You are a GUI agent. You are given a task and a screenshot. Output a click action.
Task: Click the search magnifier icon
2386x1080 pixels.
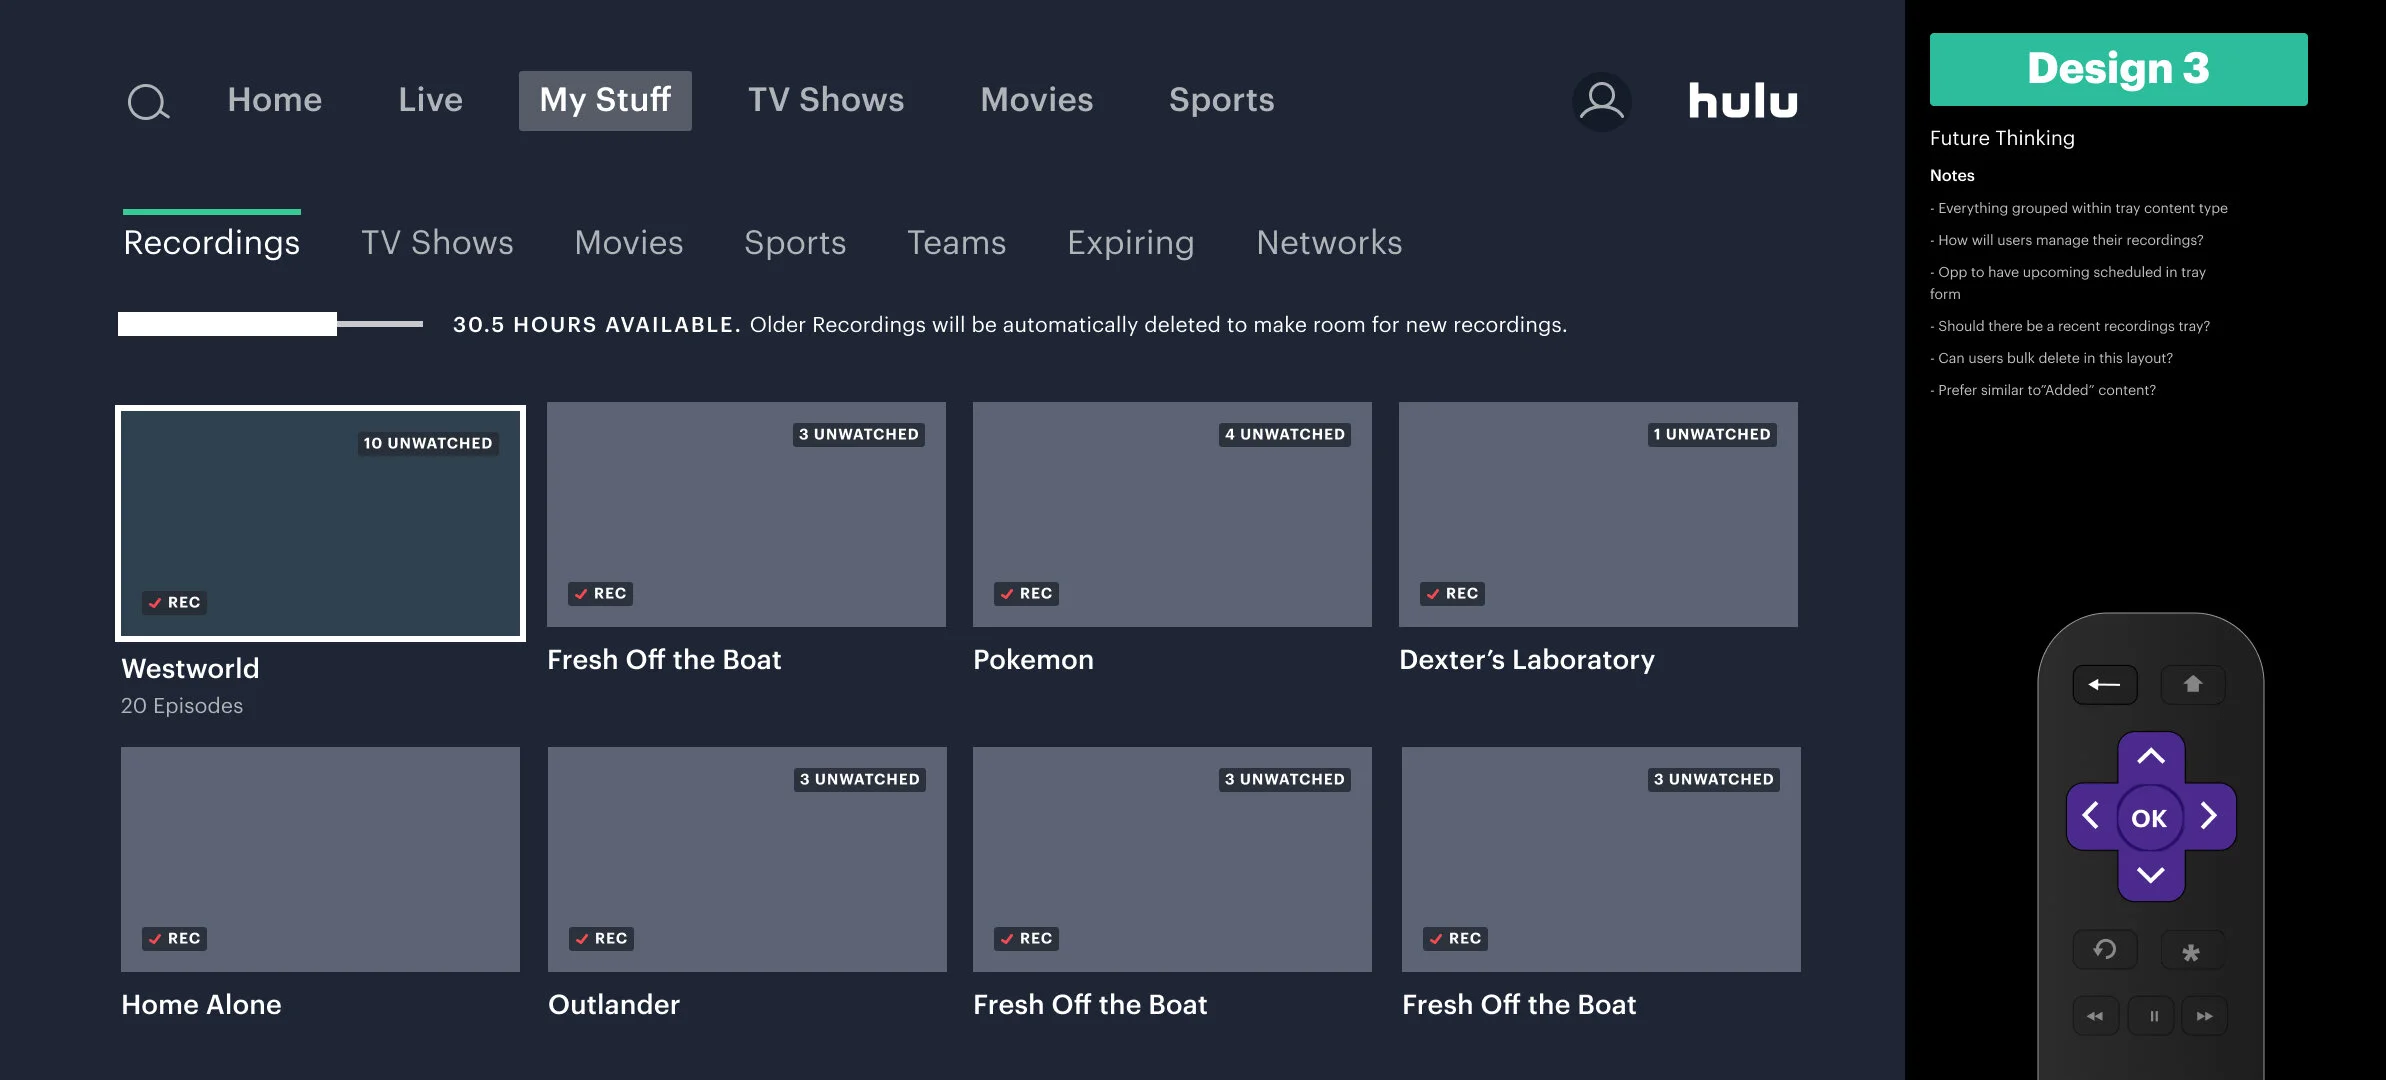click(x=148, y=101)
